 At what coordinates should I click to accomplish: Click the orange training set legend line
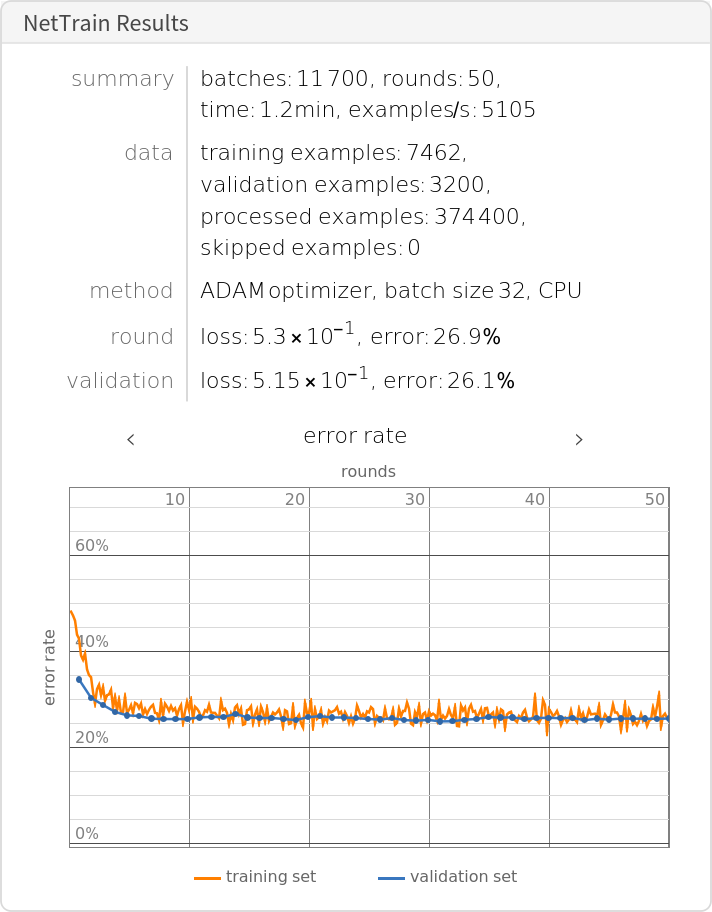207,878
